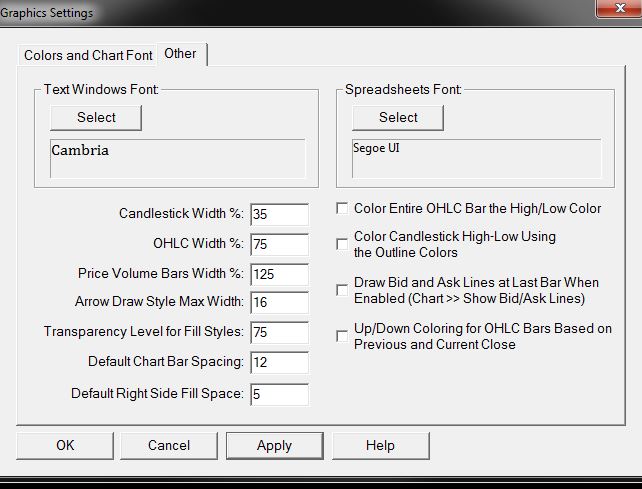Click the 'Candlestick Width %:' label
Viewport: 642px width, 489px height.
(181, 213)
